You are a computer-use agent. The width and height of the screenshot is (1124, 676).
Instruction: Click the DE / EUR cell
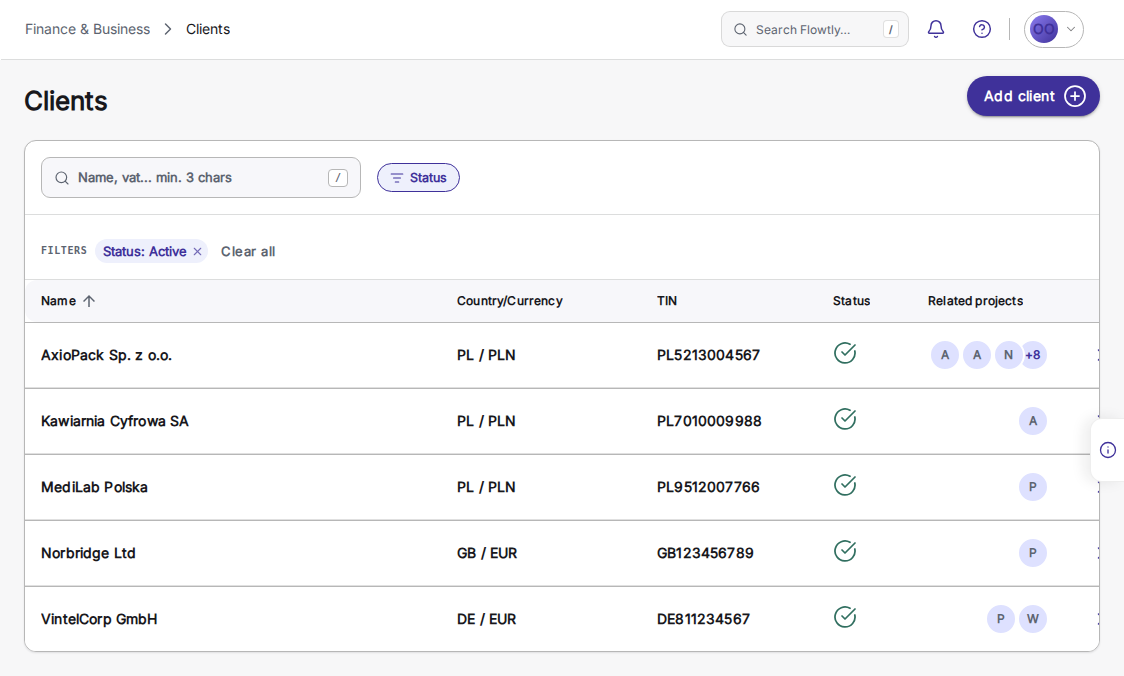pos(487,619)
